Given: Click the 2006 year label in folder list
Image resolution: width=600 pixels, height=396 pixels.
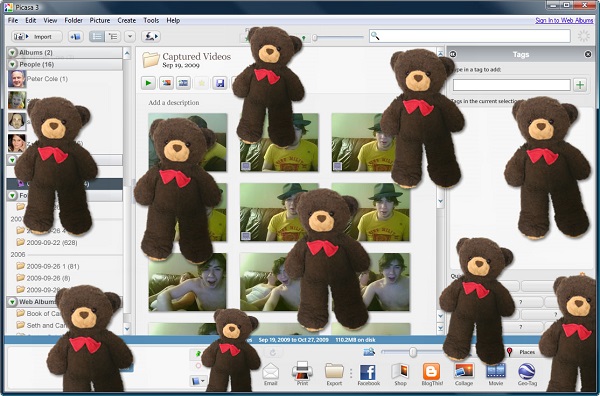Looking at the screenshot, I should (18, 254).
